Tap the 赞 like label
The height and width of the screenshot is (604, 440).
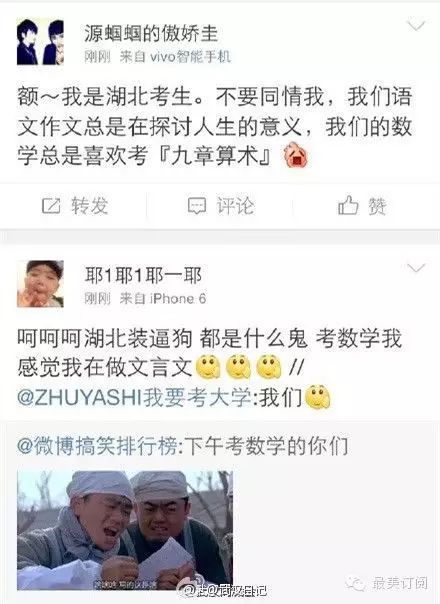point(378,206)
